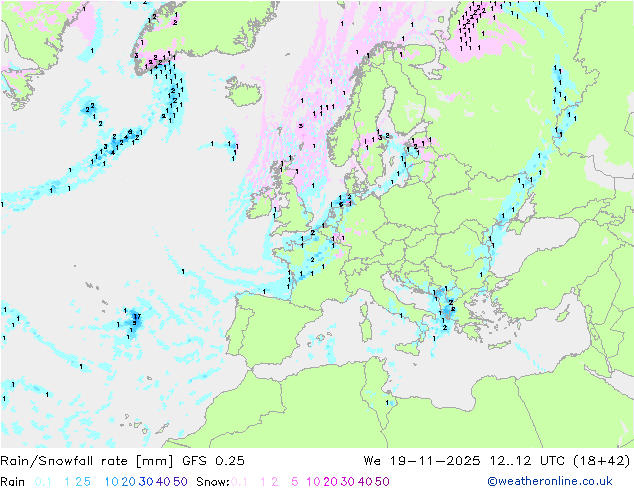This screenshot has height=490, width=634.
Task: Select the 'Rain/Snowfall rate [mm]' title text
Action: pos(87,461)
